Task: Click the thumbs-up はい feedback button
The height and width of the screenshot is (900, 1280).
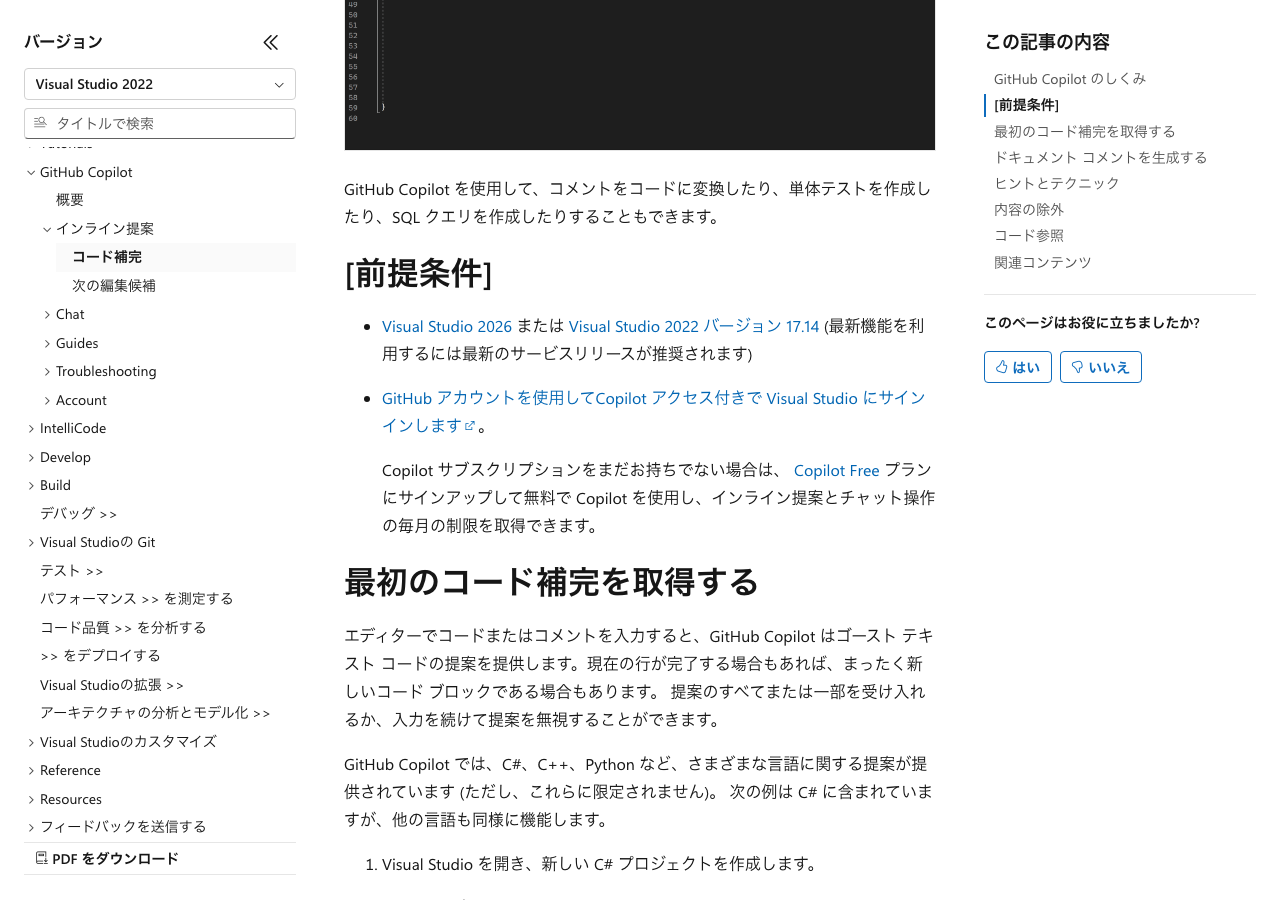Action: [x=1017, y=367]
